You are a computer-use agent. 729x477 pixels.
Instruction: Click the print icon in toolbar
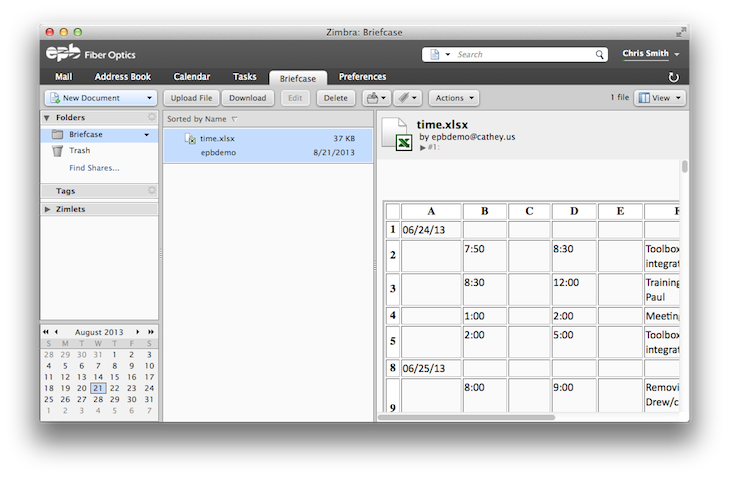click(372, 98)
